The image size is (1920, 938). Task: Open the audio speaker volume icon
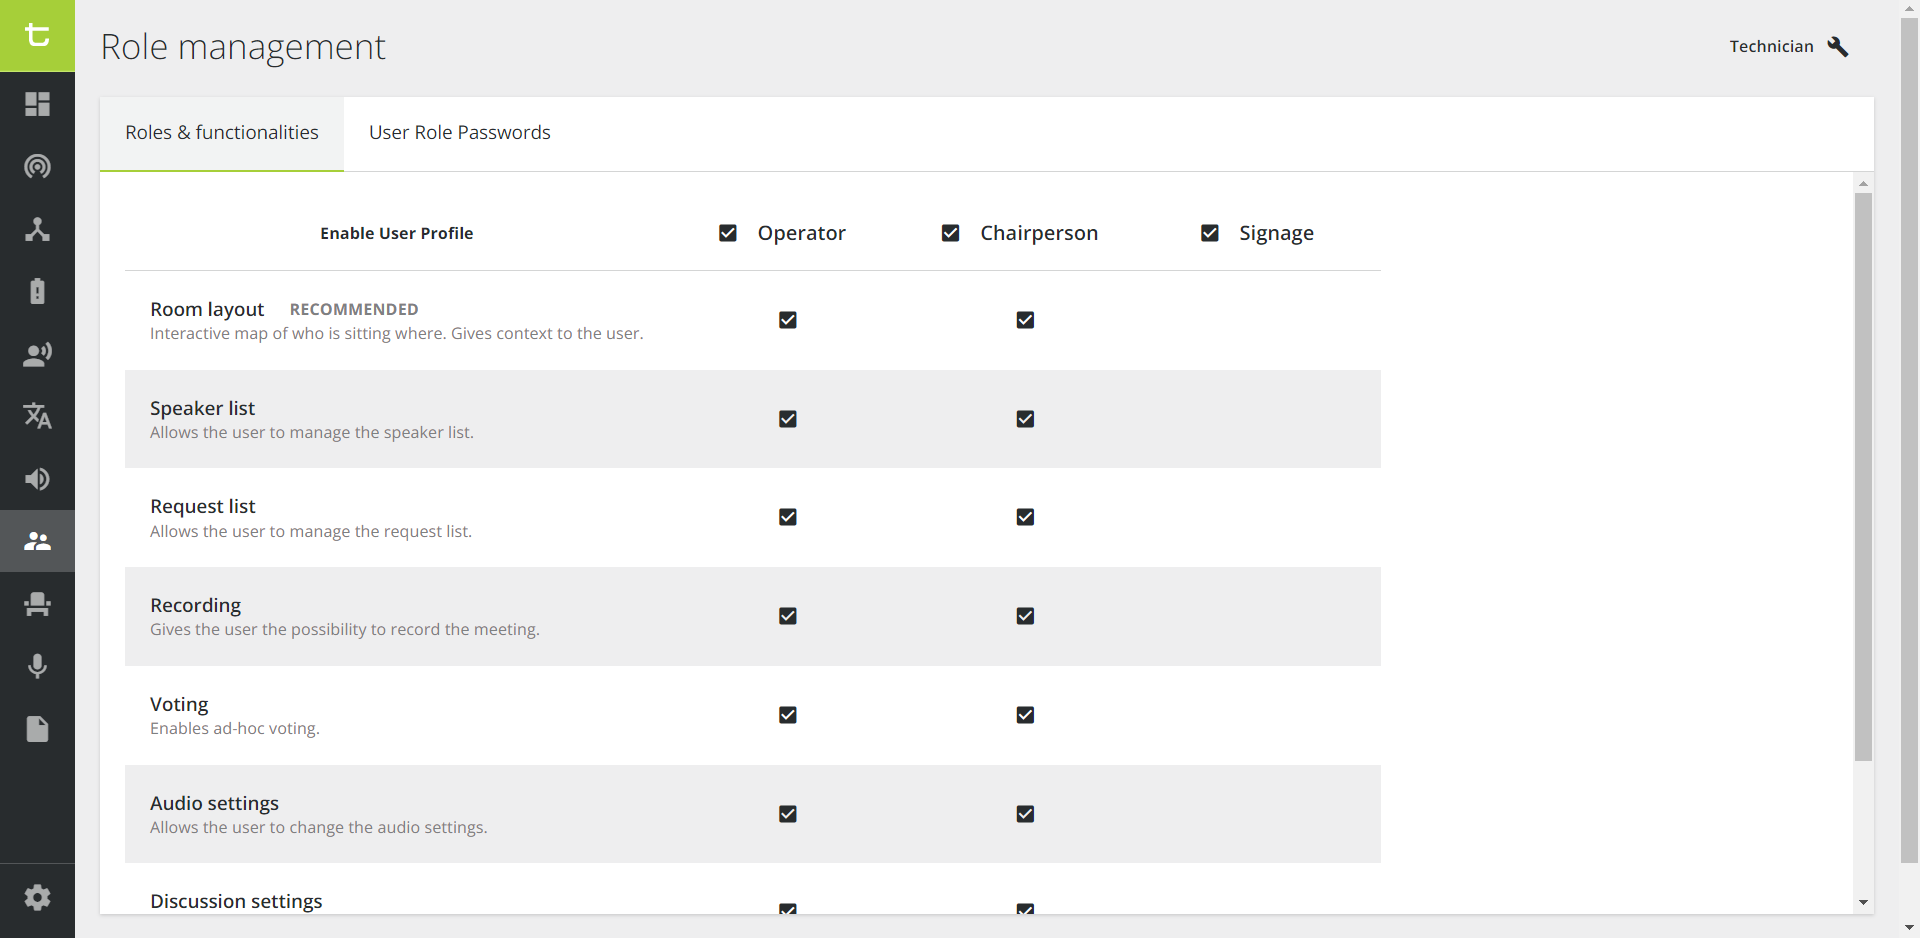(37, 479)
